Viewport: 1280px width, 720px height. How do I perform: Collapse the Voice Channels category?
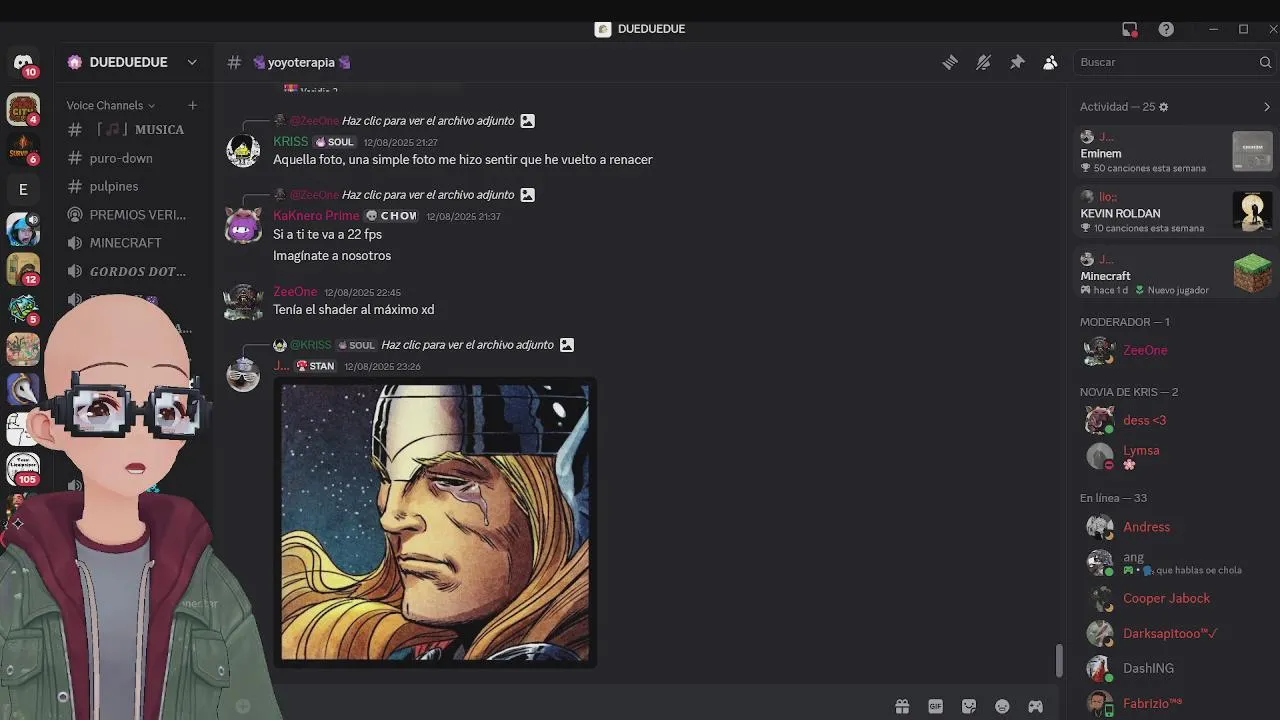coord(111,105)
